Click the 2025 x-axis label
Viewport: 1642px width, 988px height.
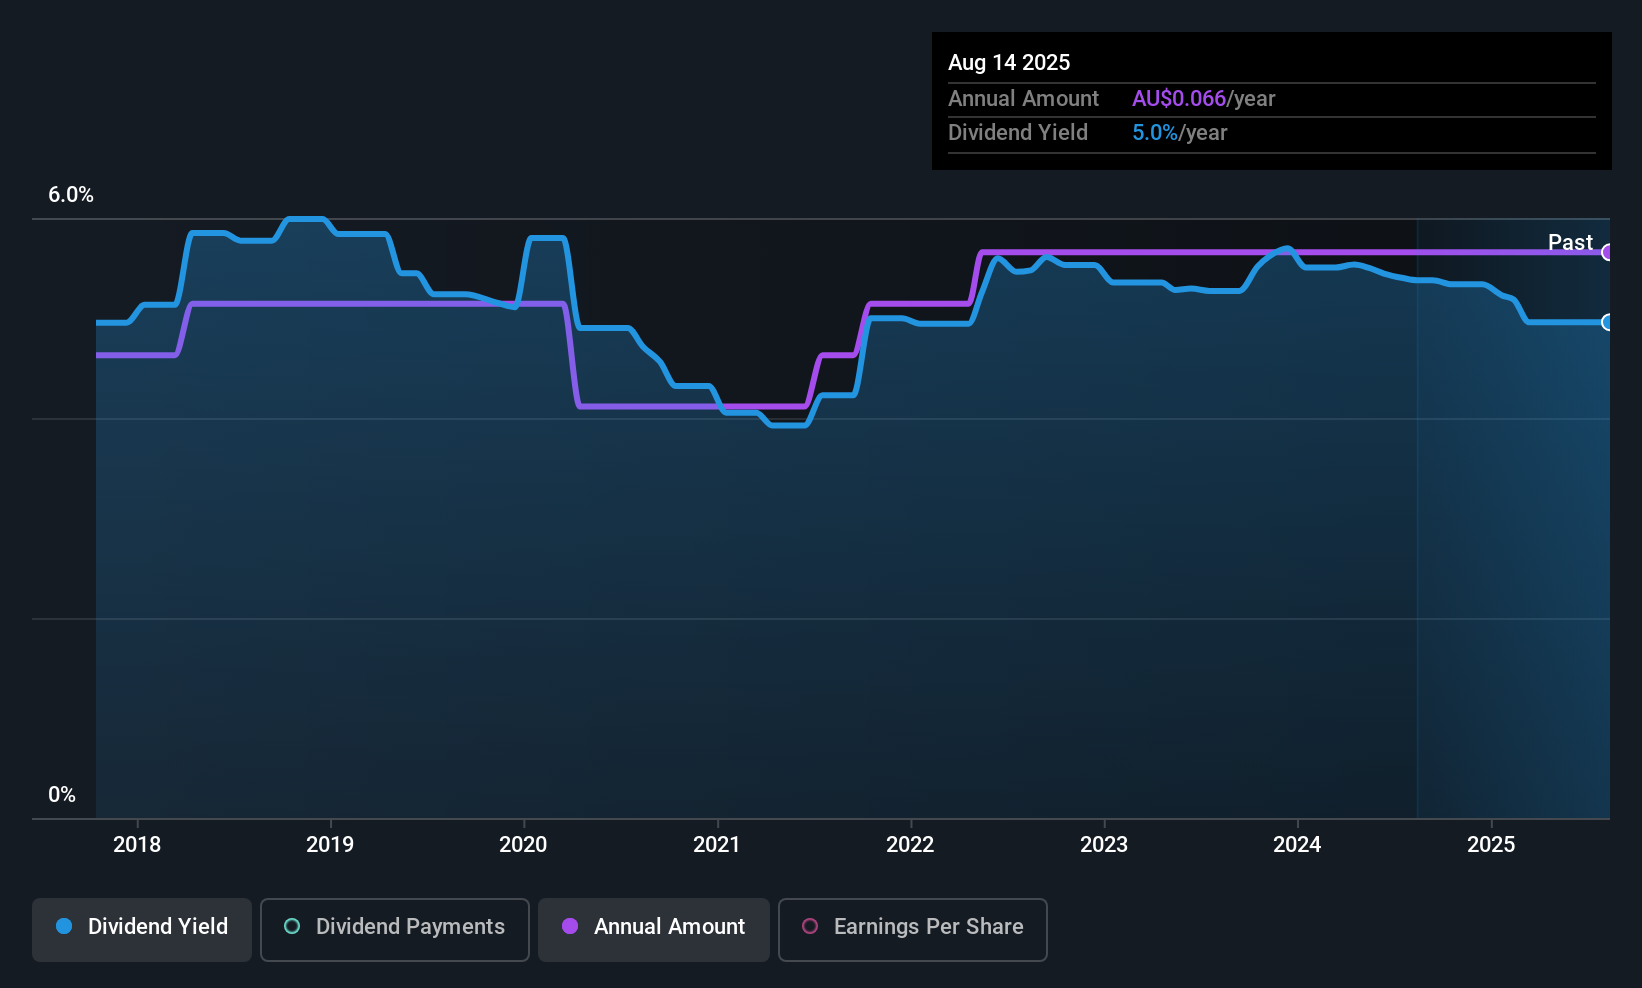point(1491,844)
